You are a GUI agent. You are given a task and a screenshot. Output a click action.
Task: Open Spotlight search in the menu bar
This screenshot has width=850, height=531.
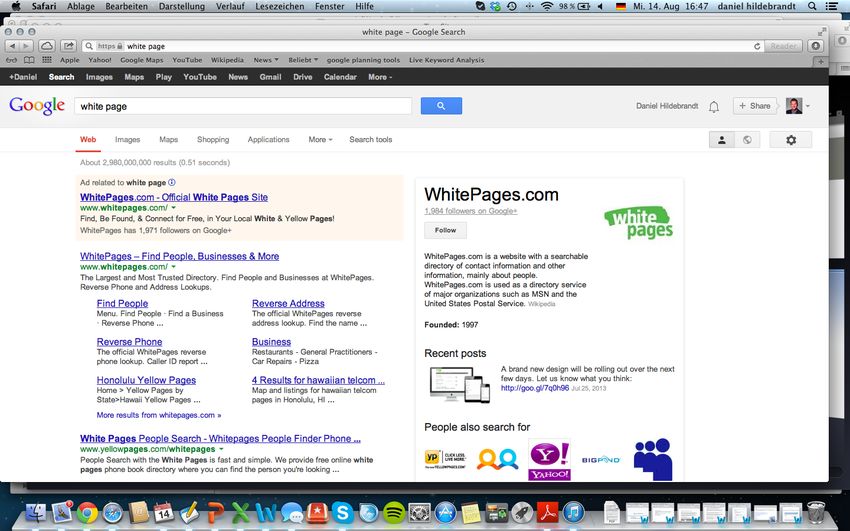[812, 7]
